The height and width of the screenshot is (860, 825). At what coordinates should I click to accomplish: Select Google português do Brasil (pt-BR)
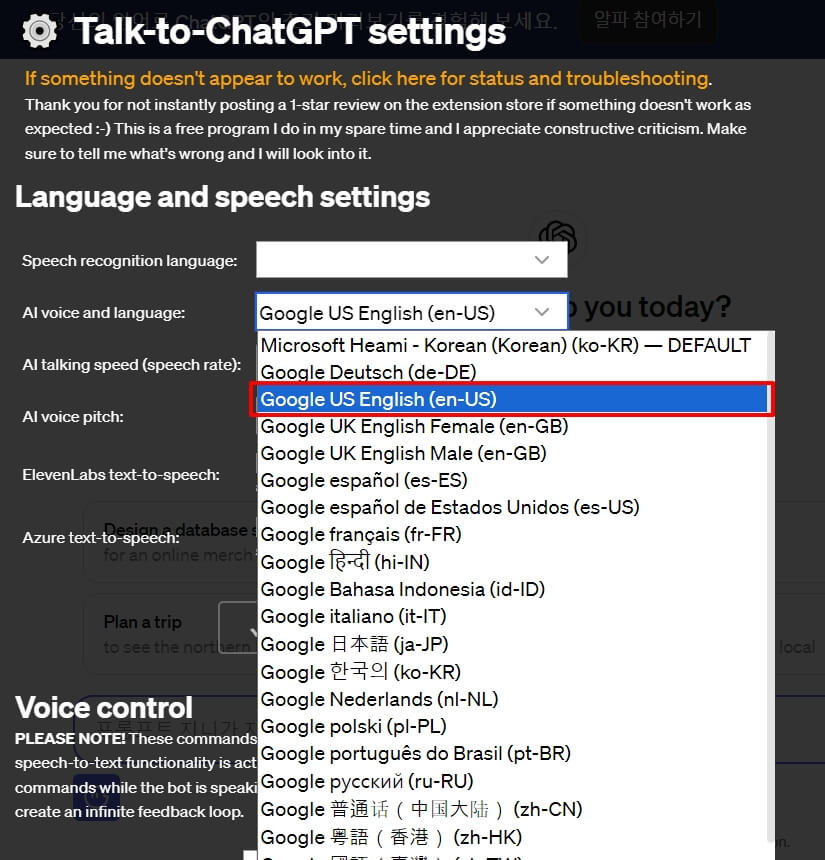(x=512, y=754)
